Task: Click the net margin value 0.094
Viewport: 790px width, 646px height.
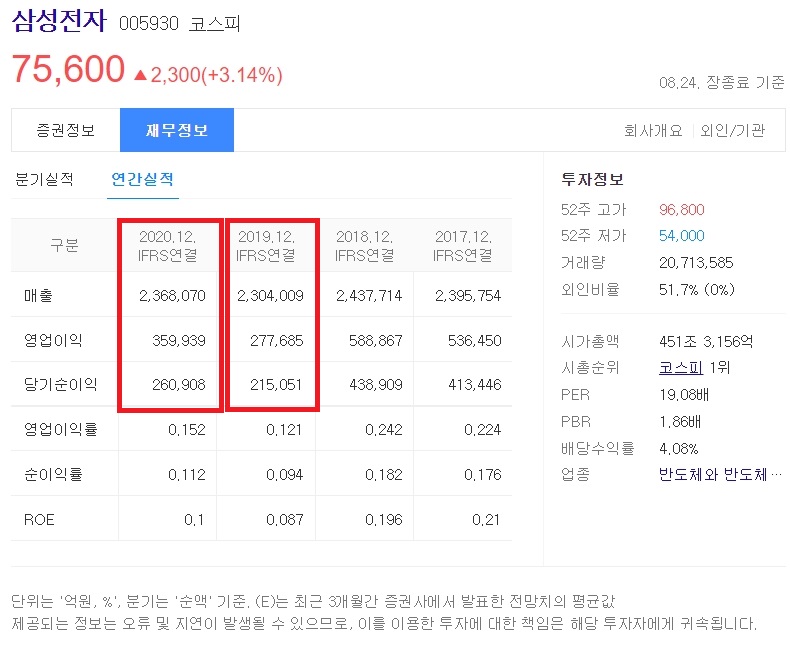Action: (284, 475)
